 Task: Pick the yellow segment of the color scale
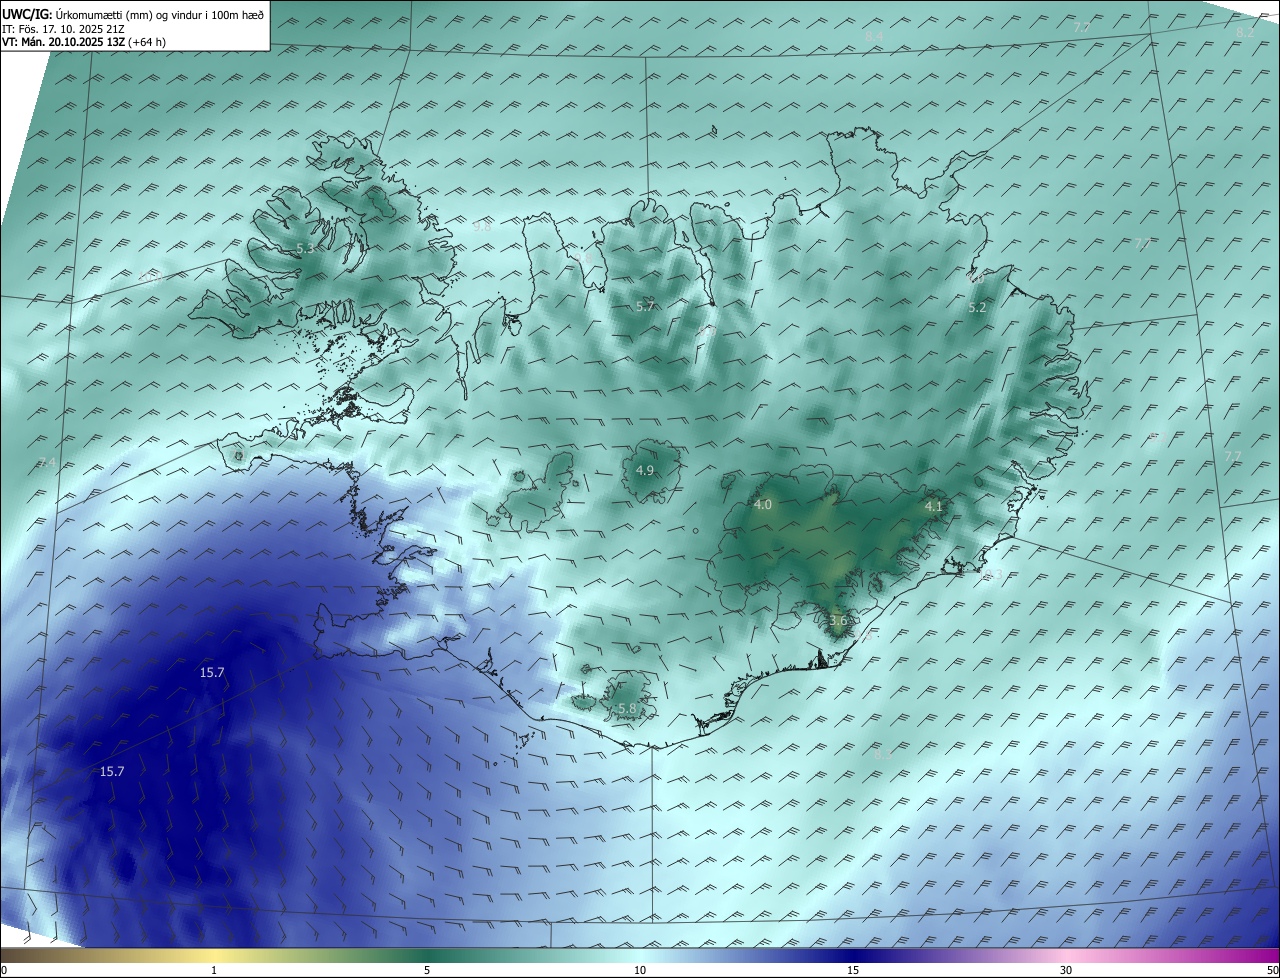[214, 955]
